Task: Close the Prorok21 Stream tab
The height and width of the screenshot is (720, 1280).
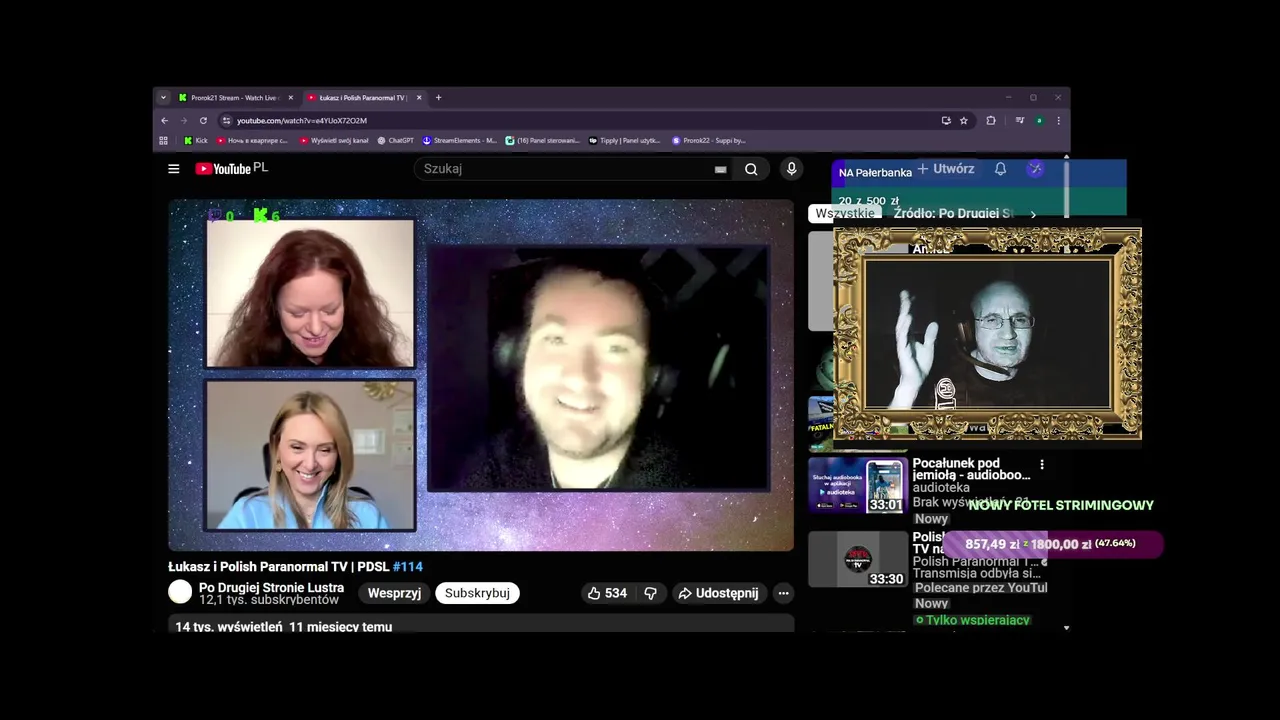Action: (x=291, y=98)
